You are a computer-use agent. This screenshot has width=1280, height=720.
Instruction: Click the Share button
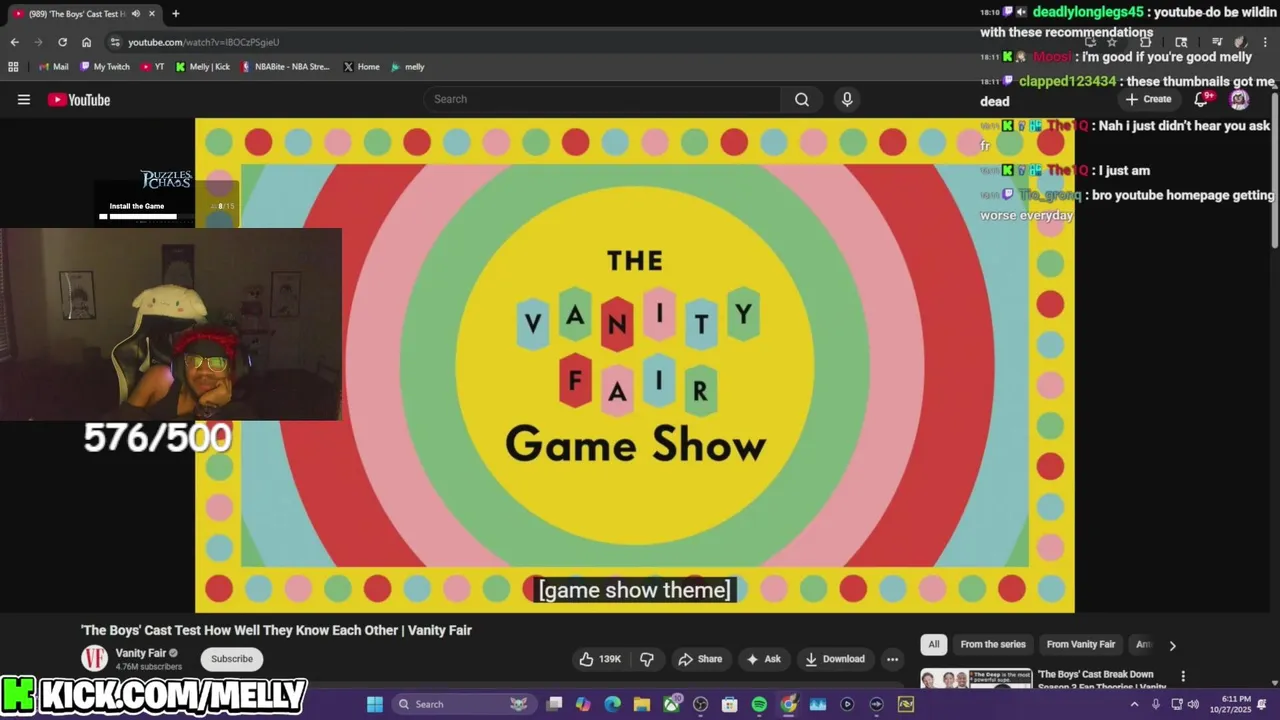(700, 659)
